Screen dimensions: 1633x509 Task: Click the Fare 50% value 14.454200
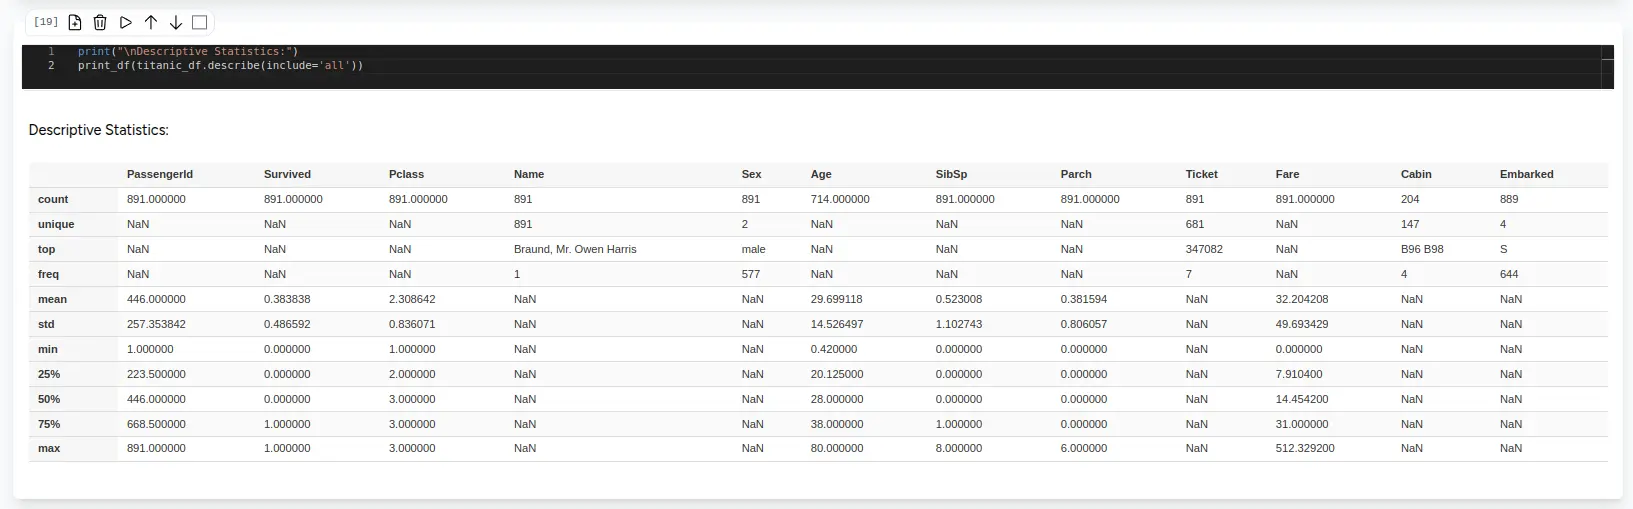pos(1302,399)
